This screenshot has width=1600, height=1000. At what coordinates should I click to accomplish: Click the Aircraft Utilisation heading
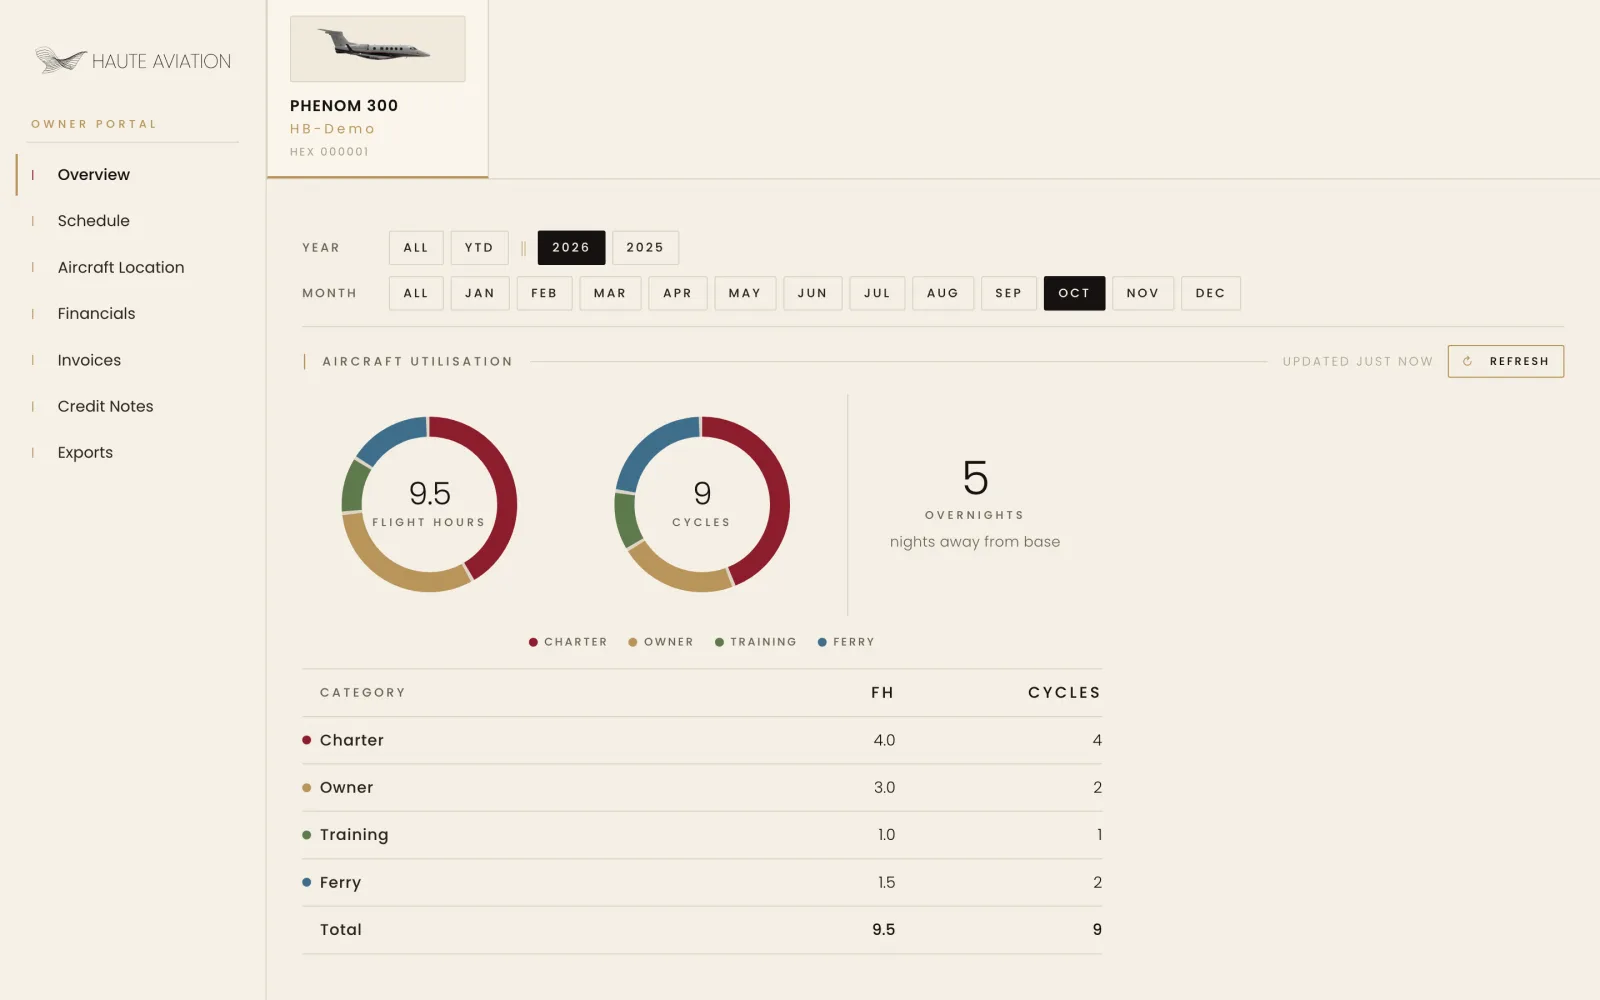click(417, 362)
